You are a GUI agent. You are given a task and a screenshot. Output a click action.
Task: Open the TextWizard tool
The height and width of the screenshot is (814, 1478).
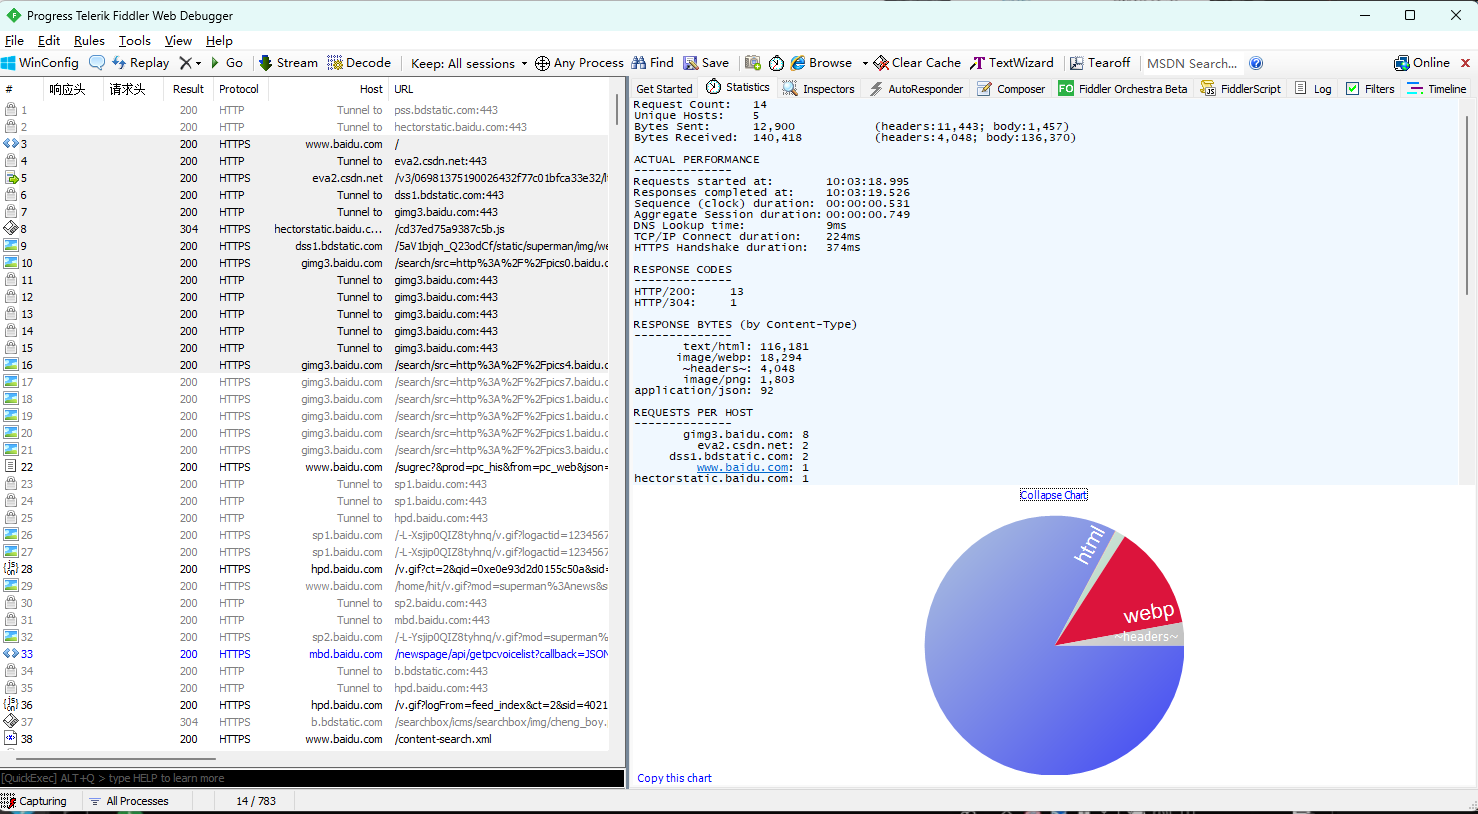[x=1012, y=63]
